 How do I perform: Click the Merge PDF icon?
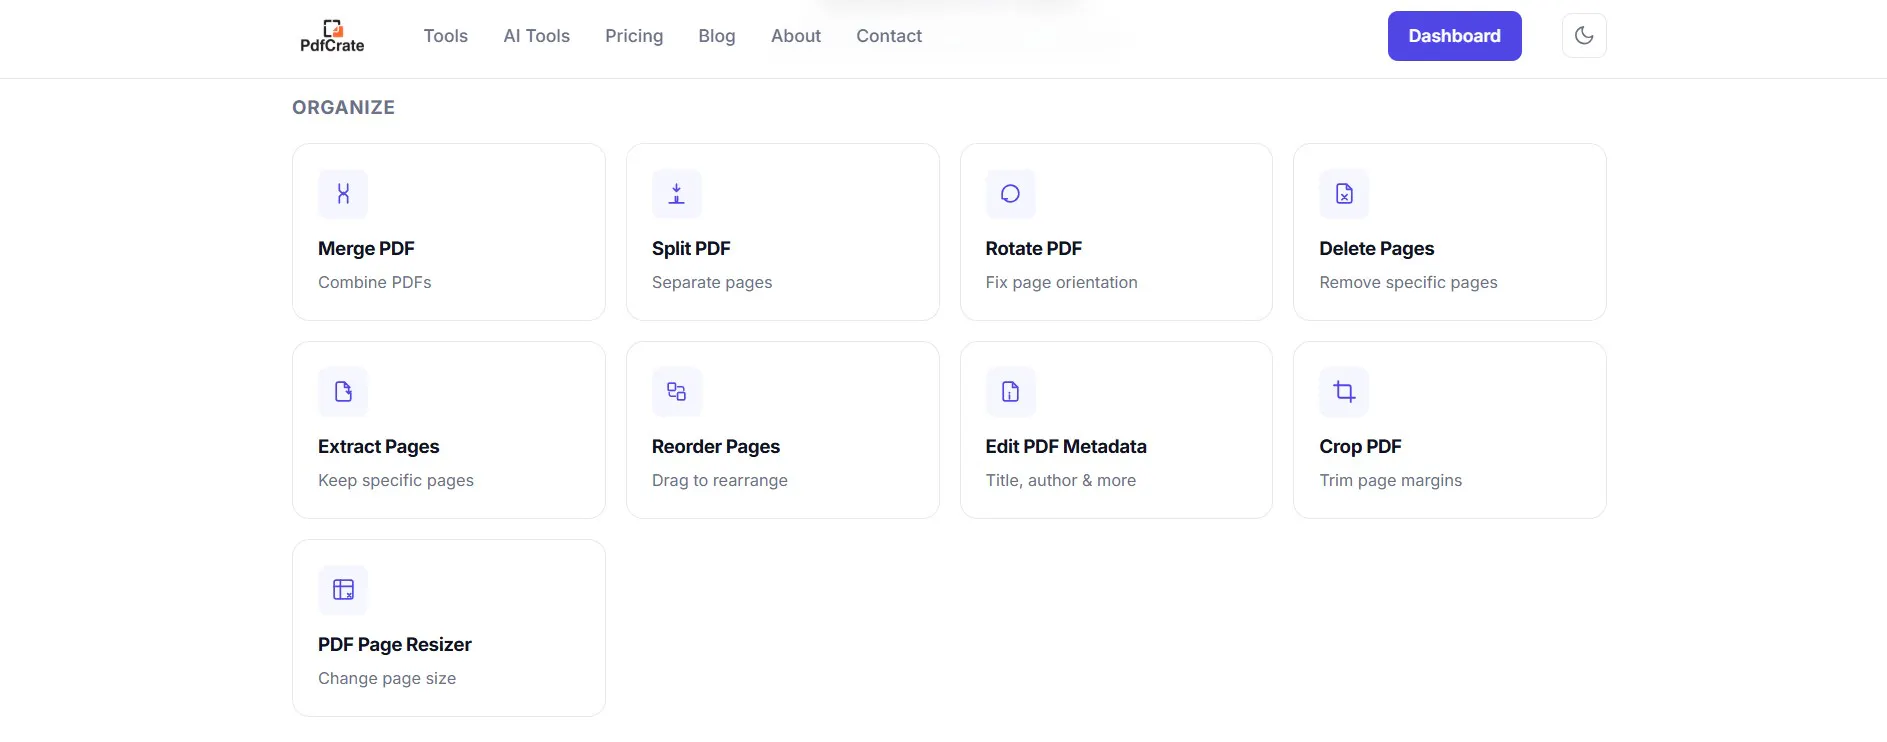pos(343,194)
